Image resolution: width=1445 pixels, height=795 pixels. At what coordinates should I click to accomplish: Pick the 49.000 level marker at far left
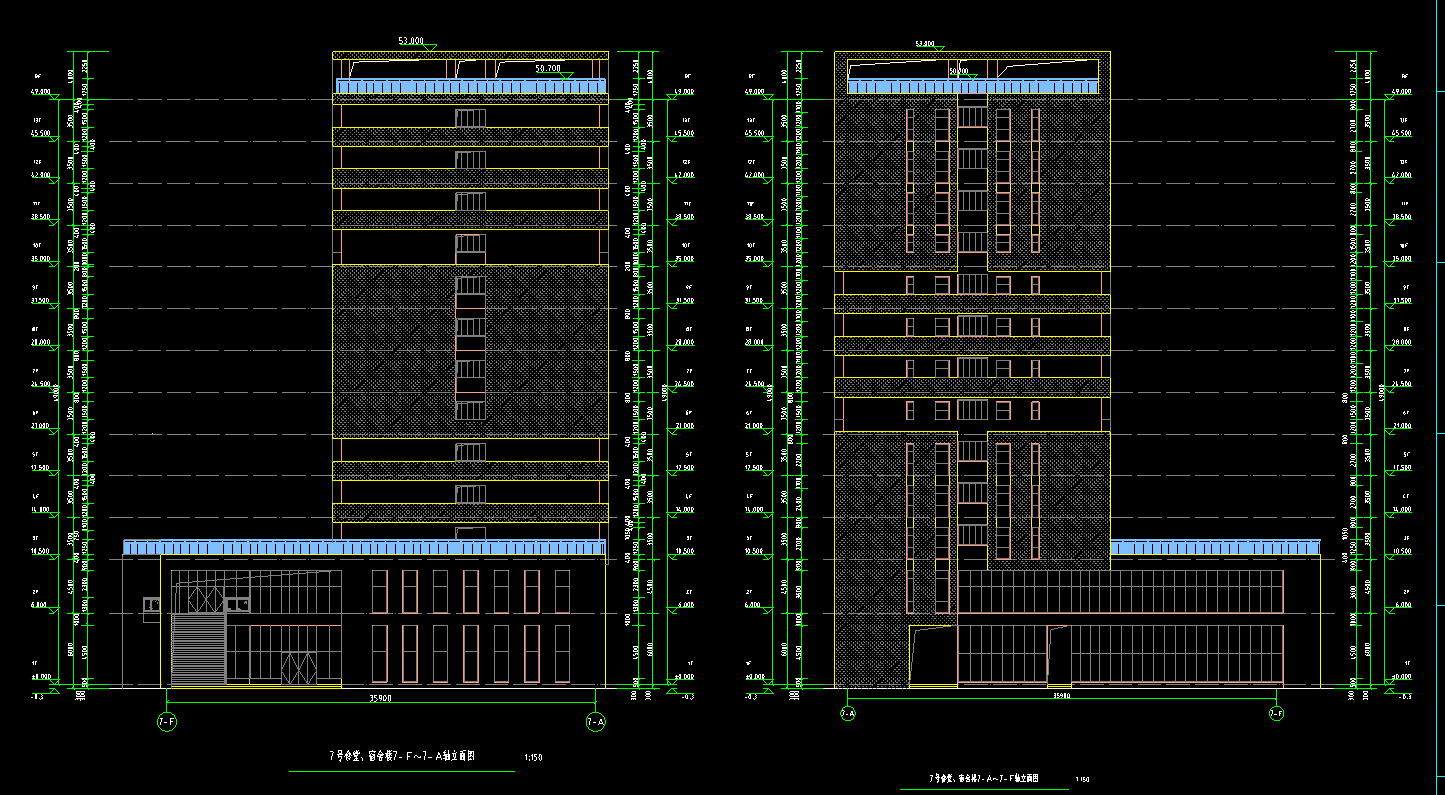(40, 91)
